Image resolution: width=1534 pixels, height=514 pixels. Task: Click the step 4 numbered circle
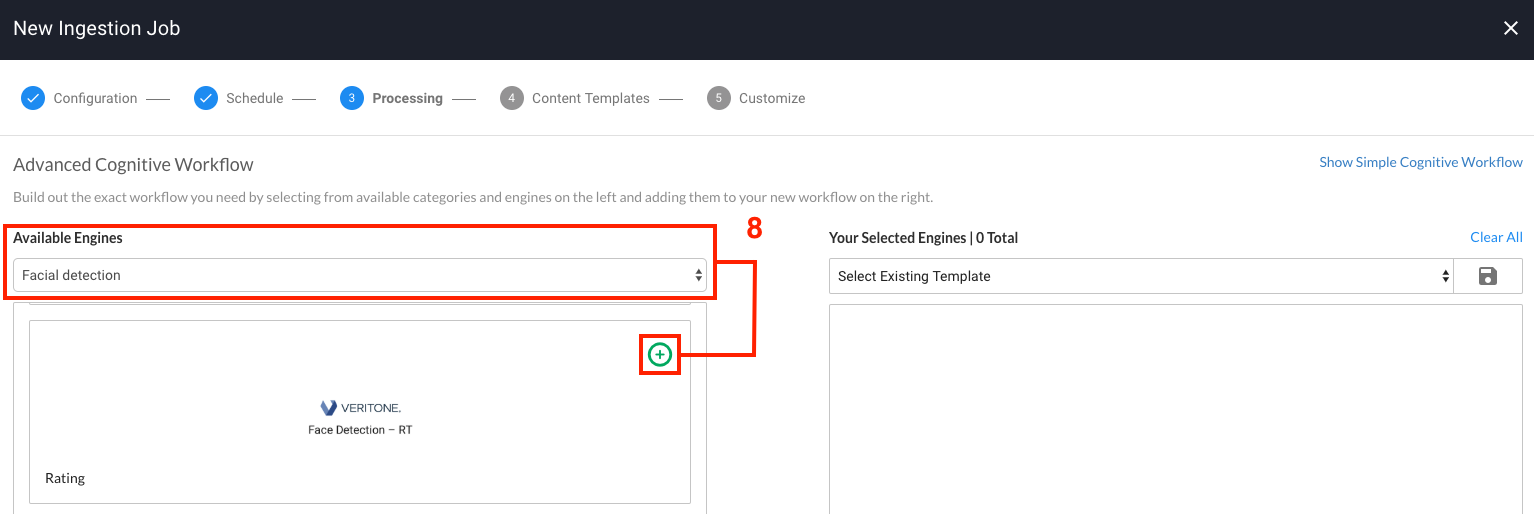[512, 98]
